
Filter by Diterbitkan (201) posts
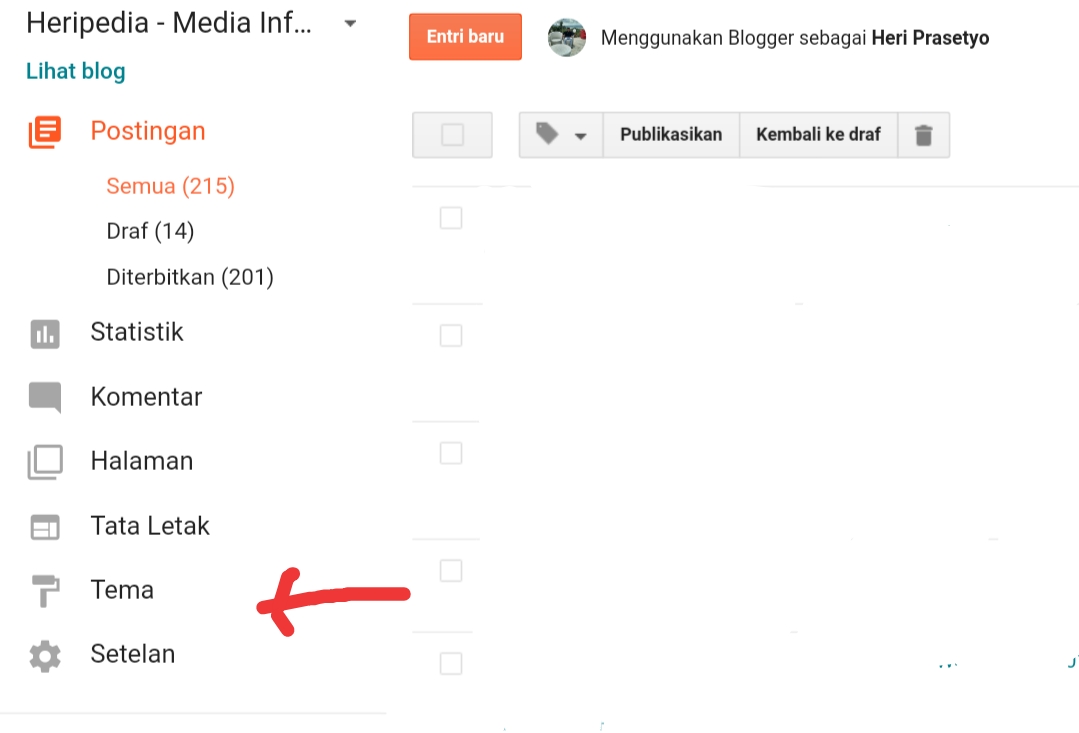[190, 277]
